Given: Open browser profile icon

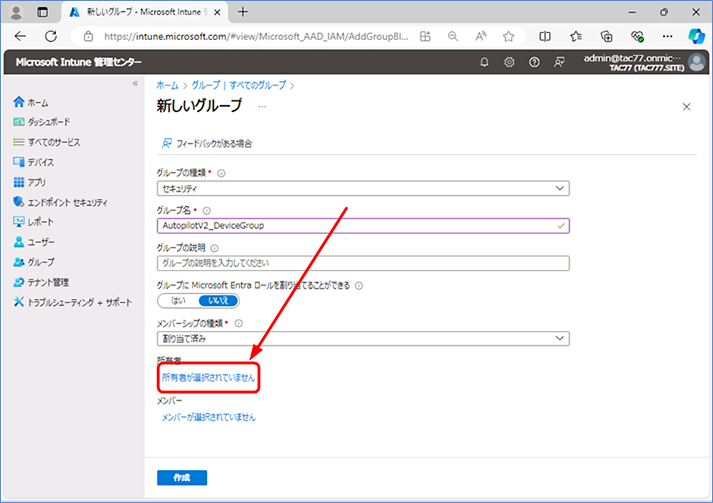Looking at the screenshot, I should (x=16, y=12).
